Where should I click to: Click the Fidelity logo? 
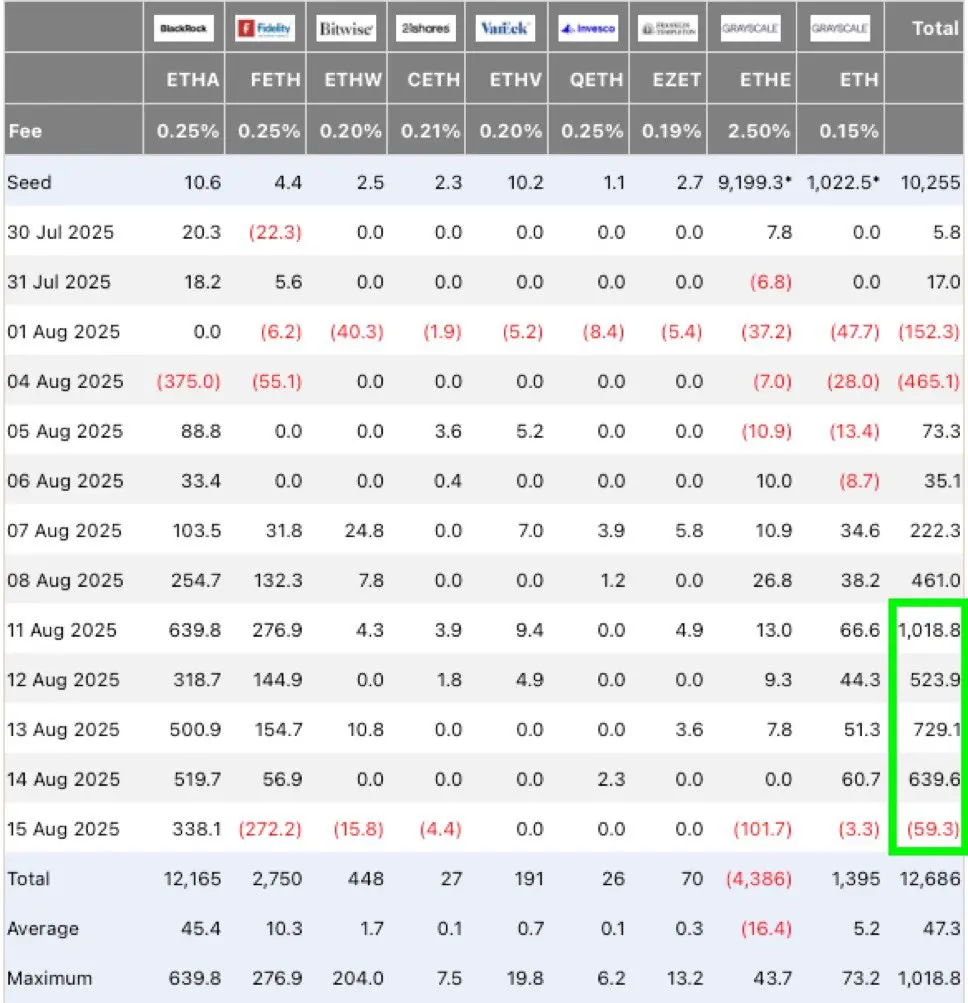click(265, 28)
